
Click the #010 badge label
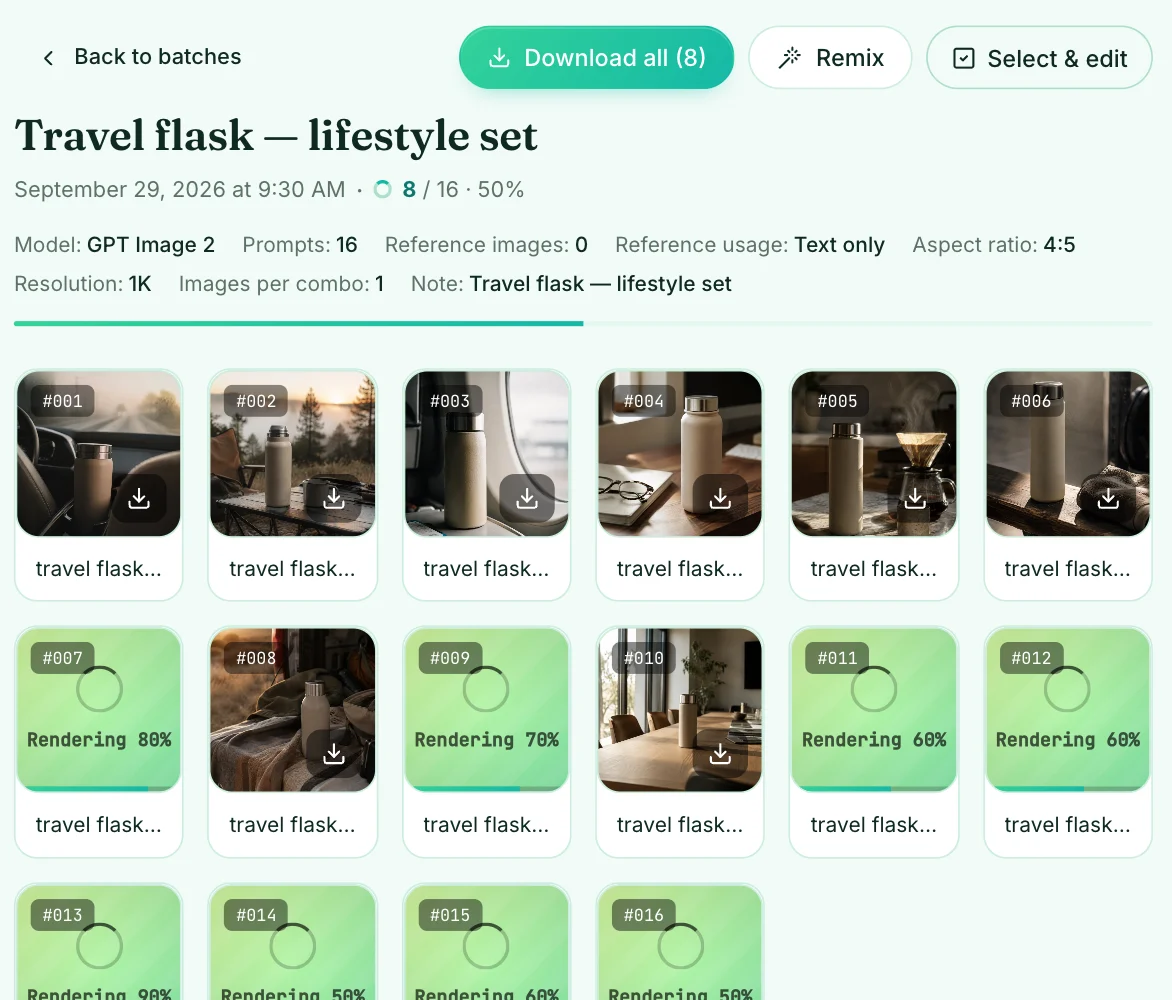click(644, 658)
